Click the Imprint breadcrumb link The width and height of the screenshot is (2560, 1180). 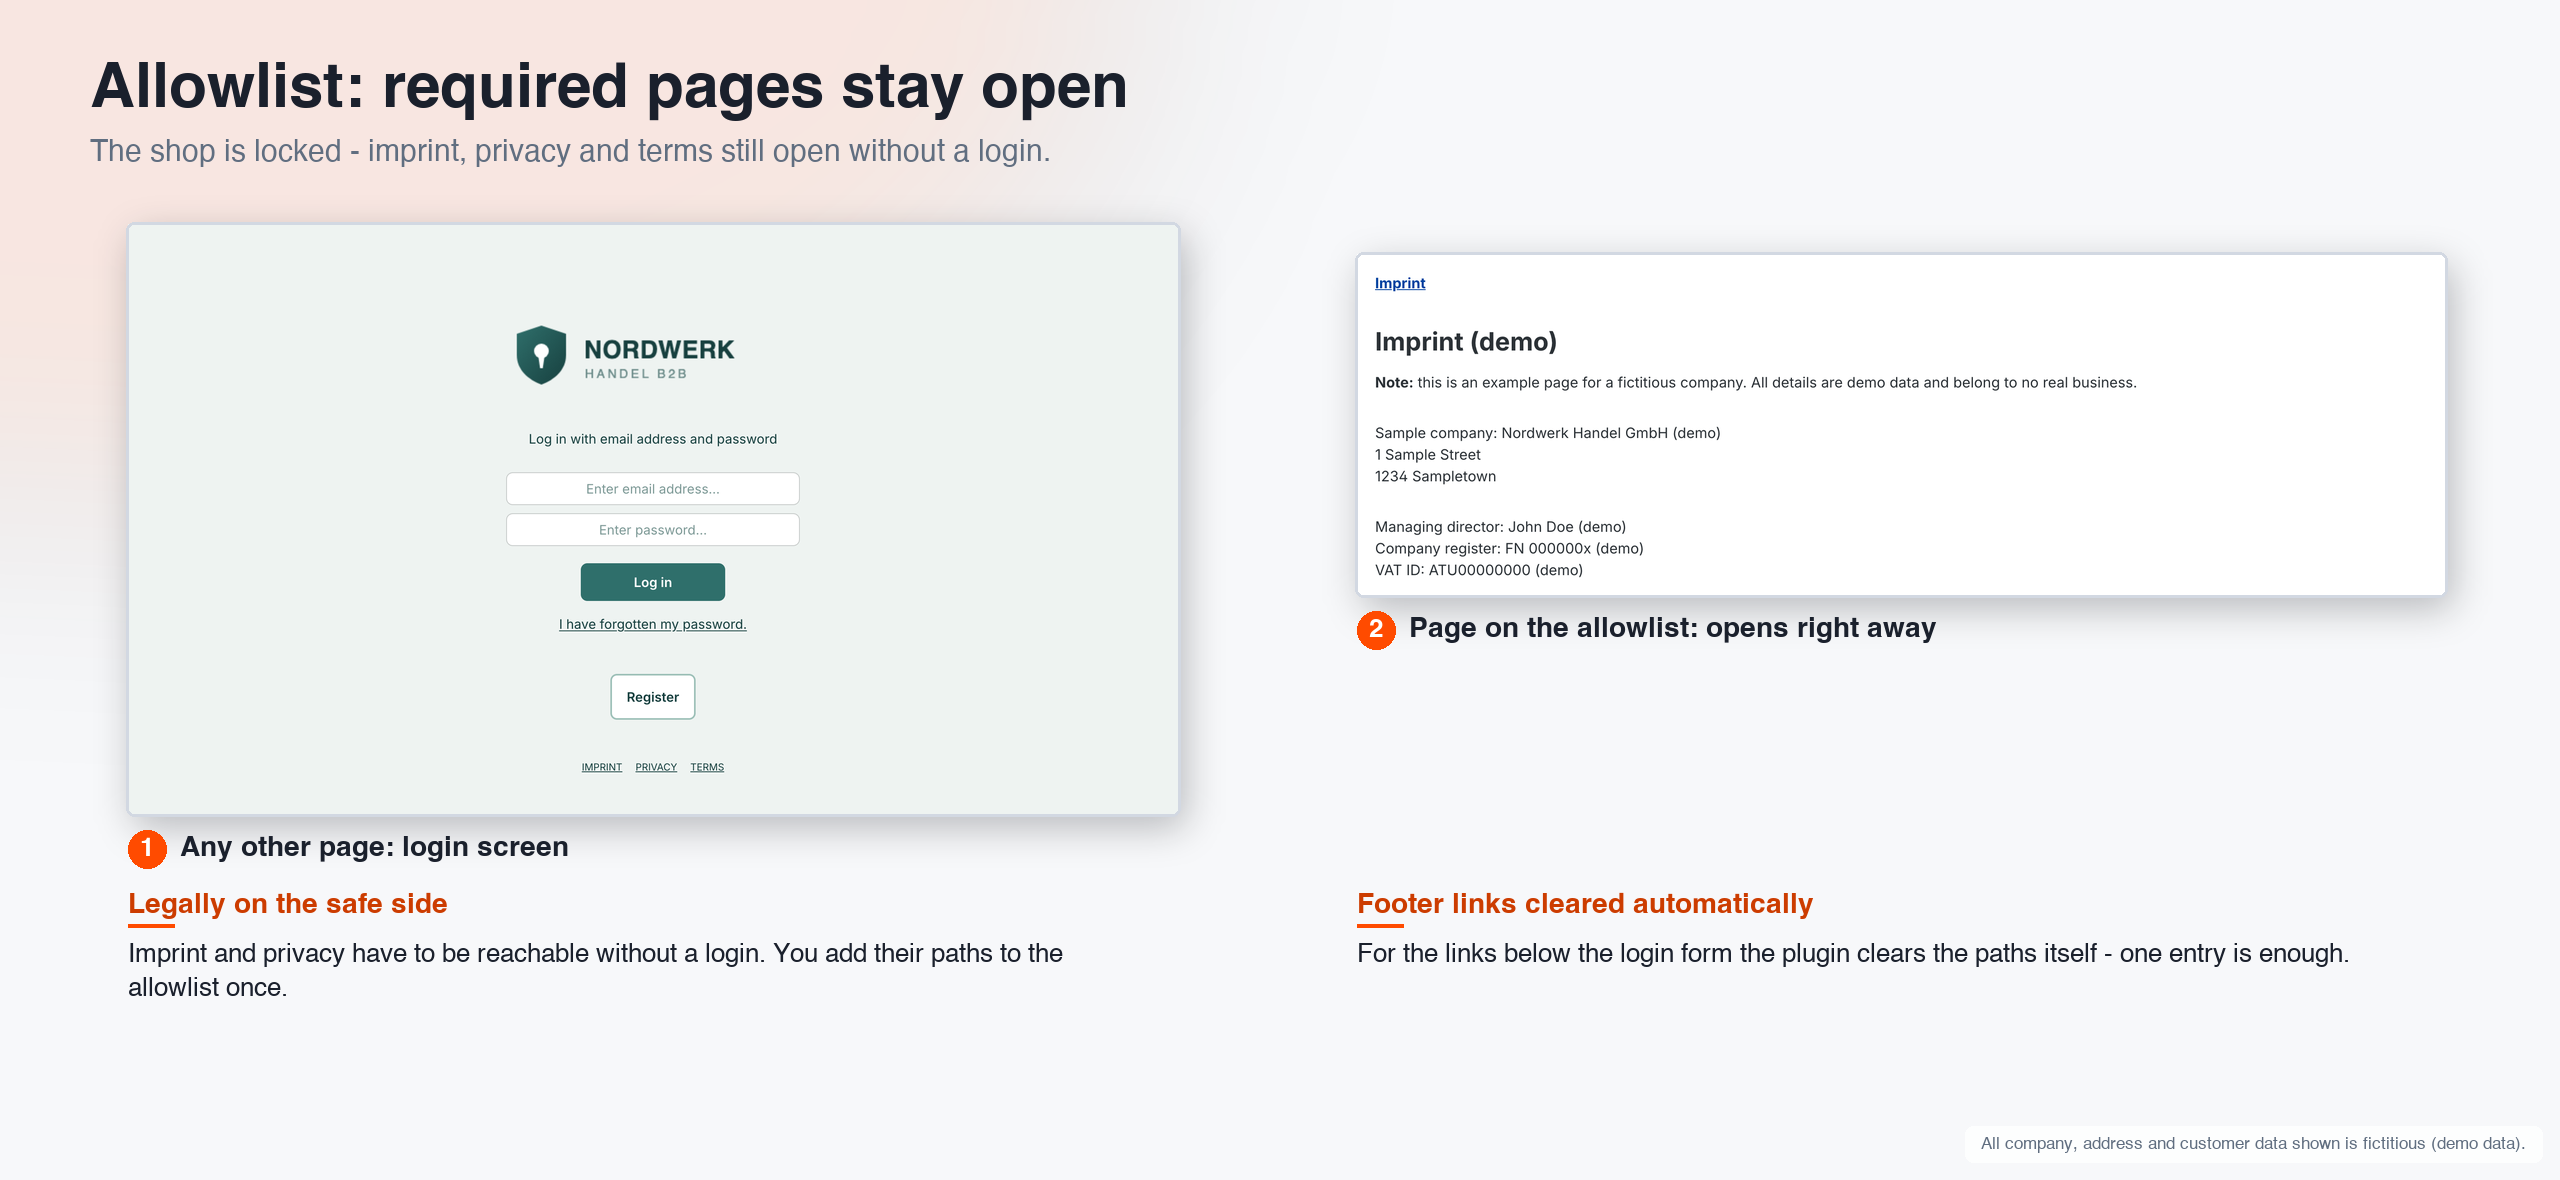click(x=1400, y=283)
